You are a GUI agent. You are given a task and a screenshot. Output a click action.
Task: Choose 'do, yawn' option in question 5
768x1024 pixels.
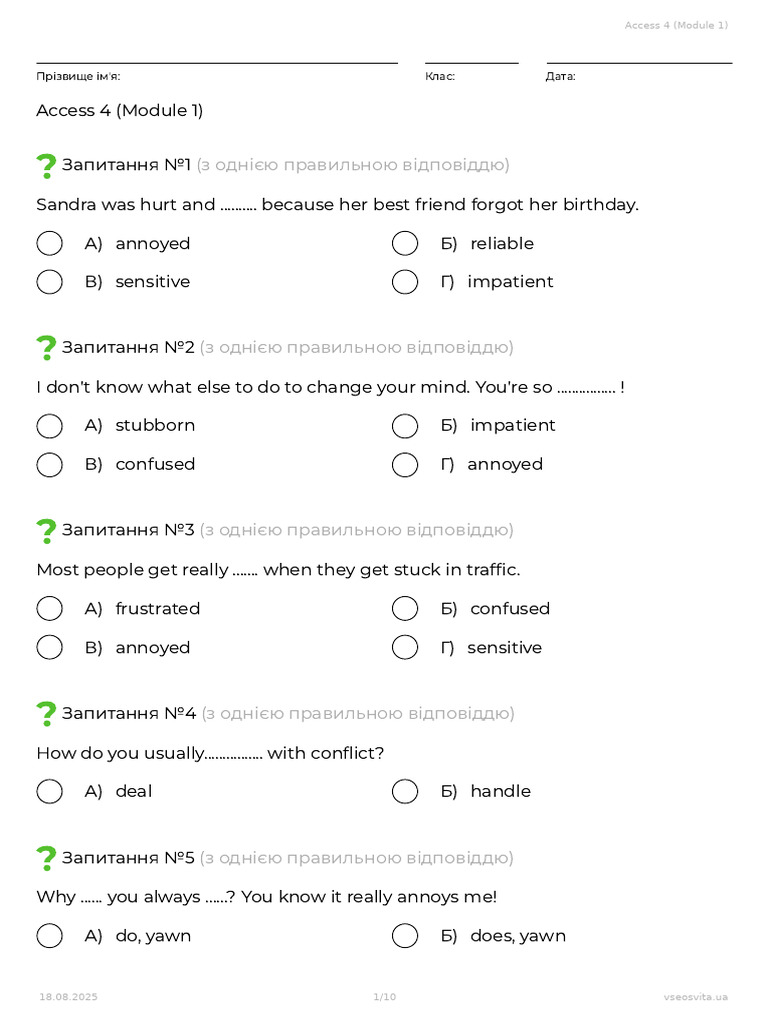pos(50,936)
